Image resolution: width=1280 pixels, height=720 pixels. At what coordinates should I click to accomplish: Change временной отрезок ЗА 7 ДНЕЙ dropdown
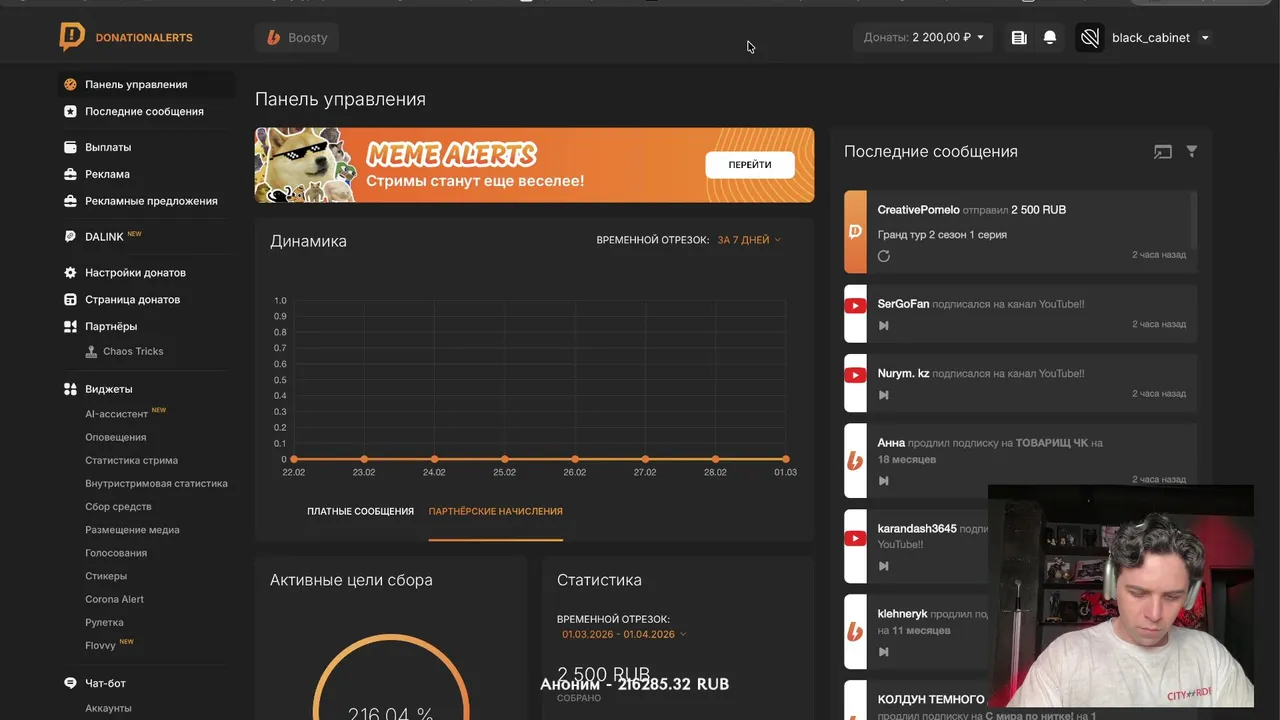click(749, 240)
